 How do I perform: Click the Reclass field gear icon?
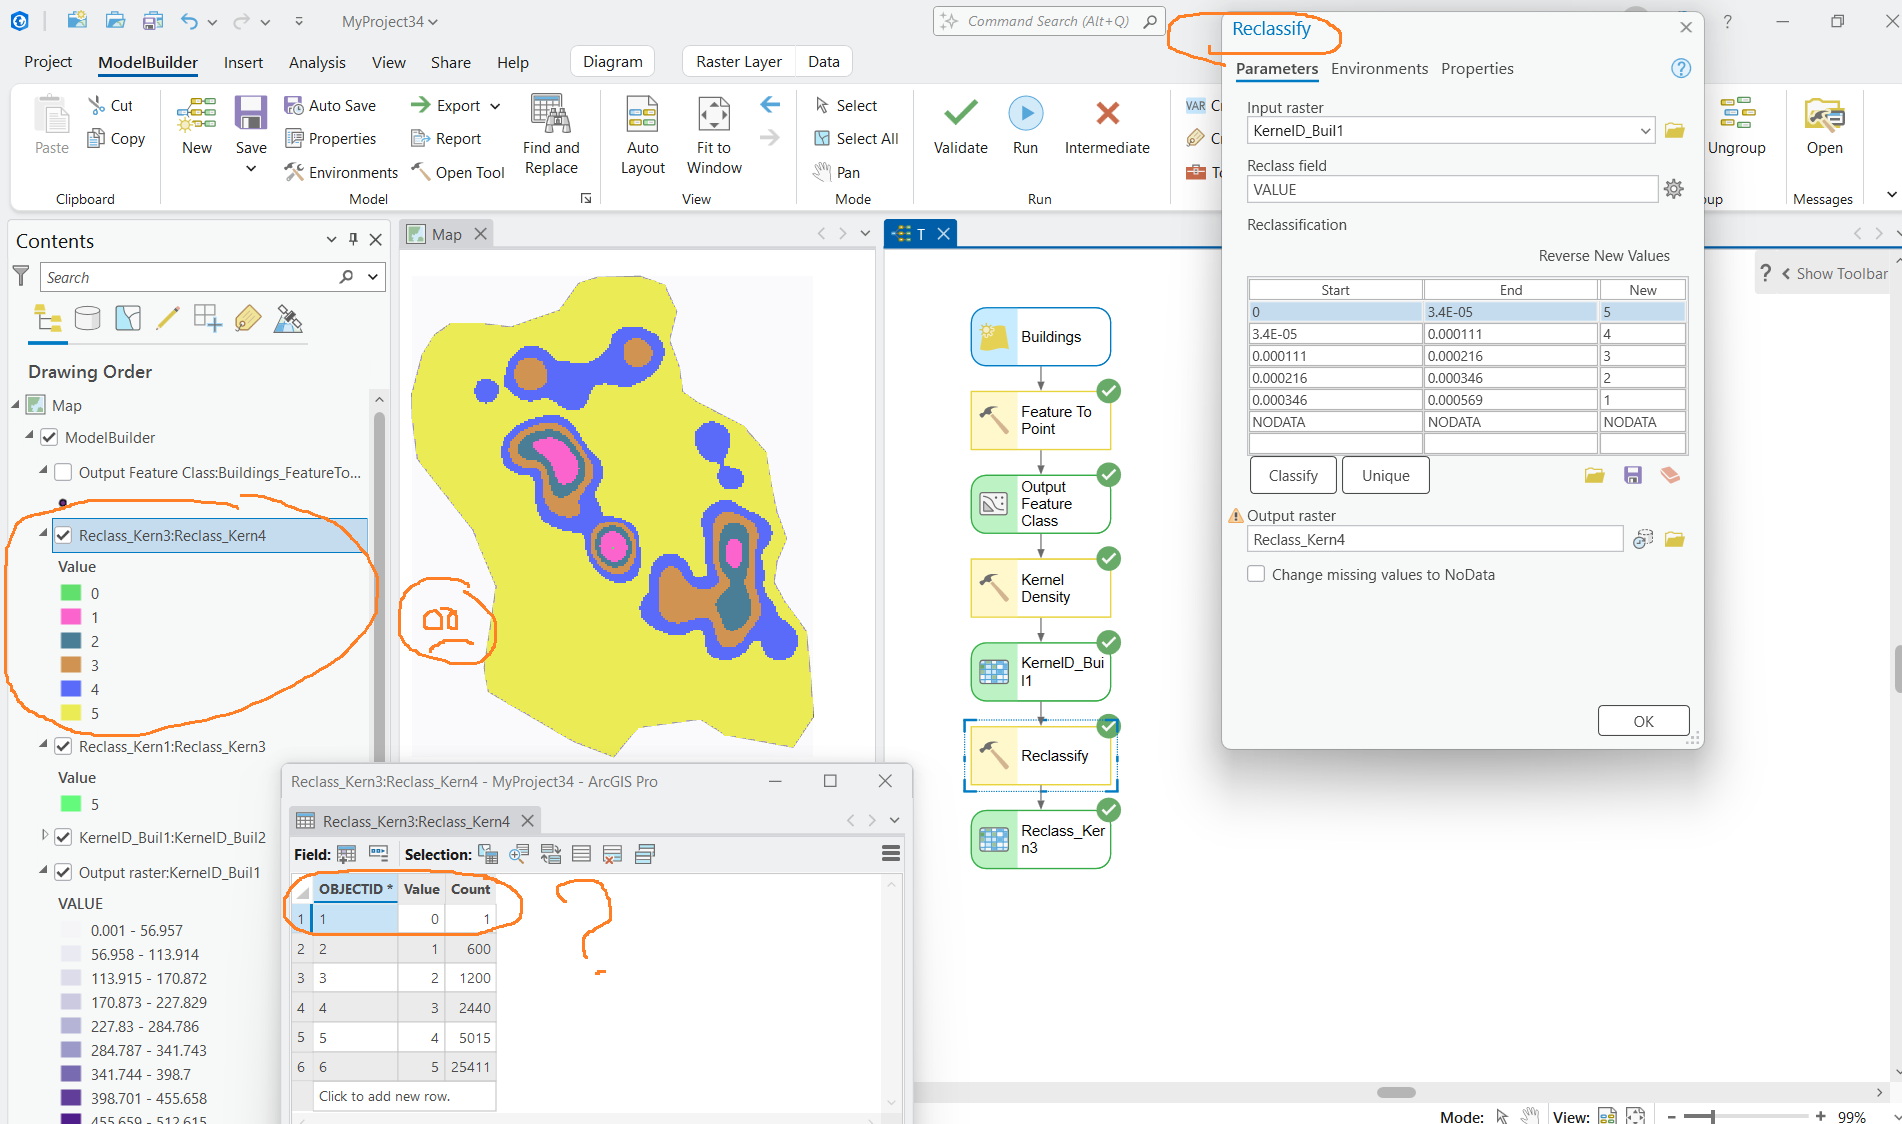tap(1674, 189)
